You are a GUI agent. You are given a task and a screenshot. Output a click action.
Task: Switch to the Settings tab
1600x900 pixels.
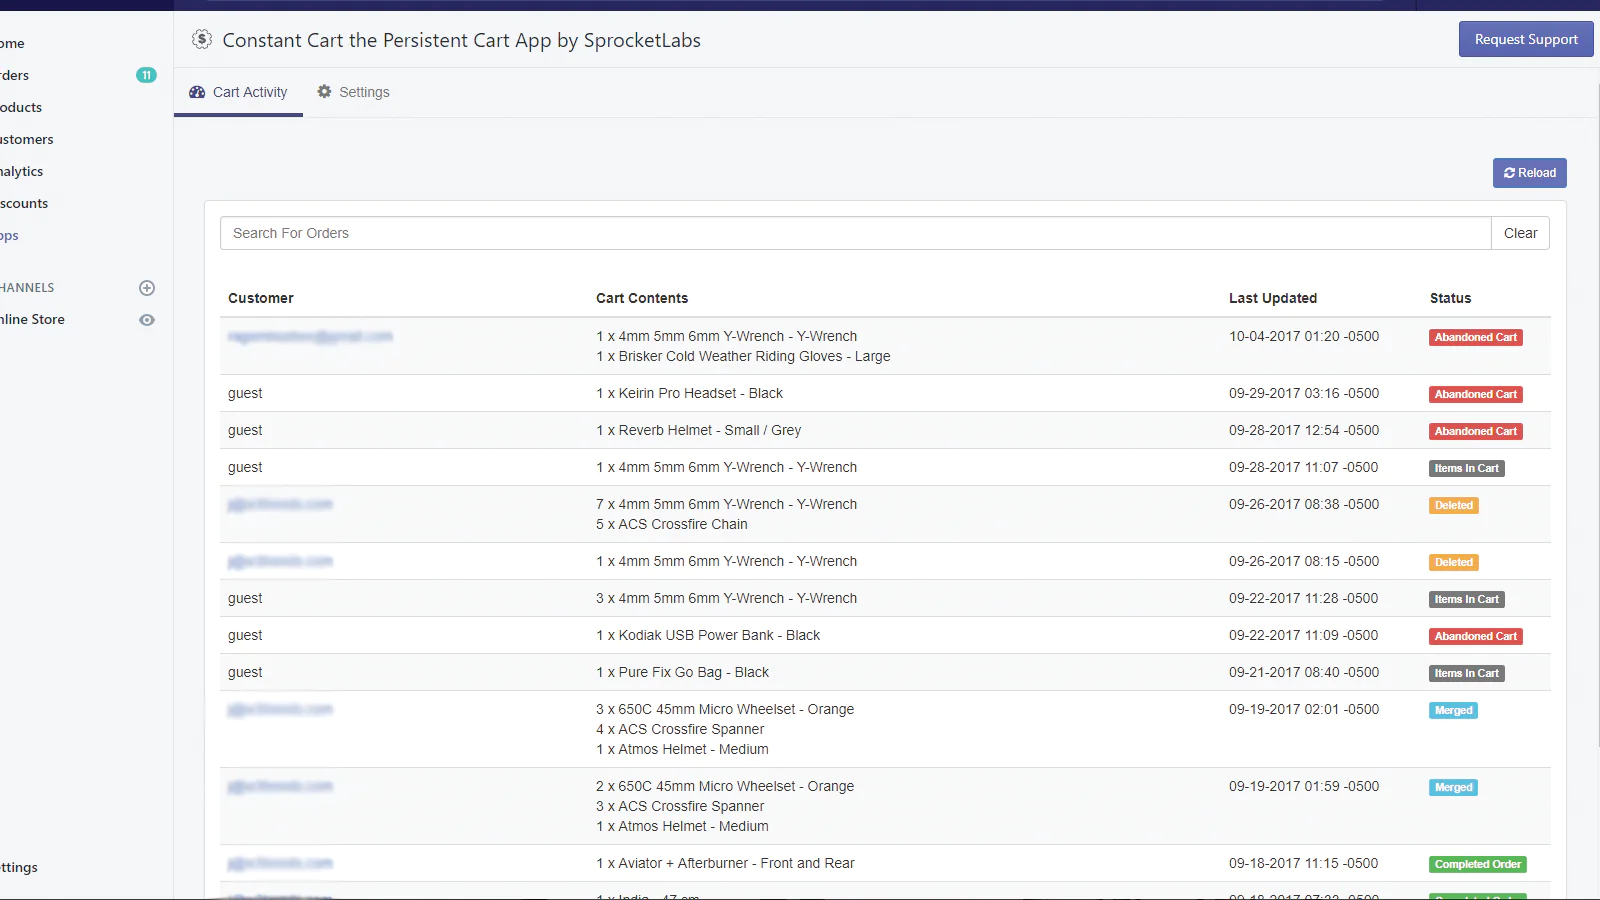click(354, 92)
